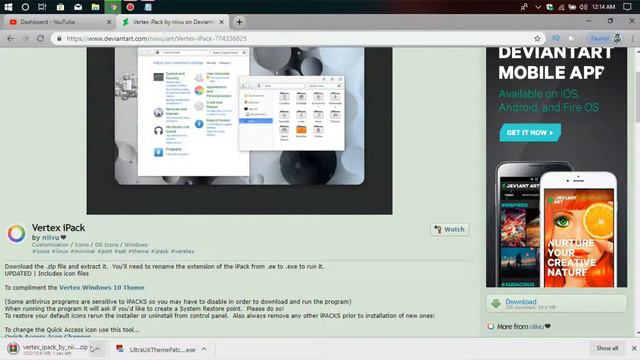Open the battery status tray icon
Image resolution: width=640 pixels, height=360 pixels.
572,7
